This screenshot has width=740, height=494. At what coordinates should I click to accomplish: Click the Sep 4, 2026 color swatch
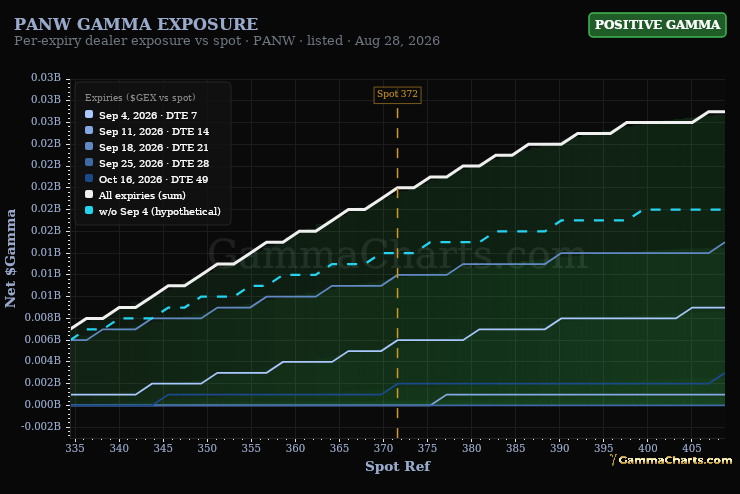pyautogui.click(x=89, y=114)
